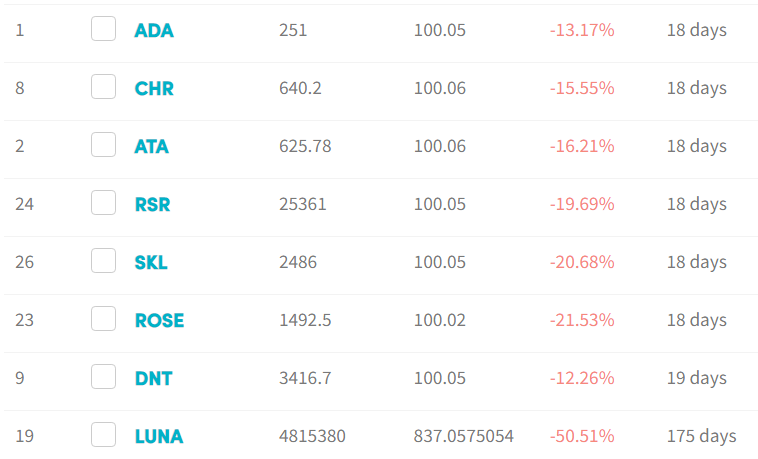Check the box next to RSR
The image size is (758, 459).
pos(103,203)
